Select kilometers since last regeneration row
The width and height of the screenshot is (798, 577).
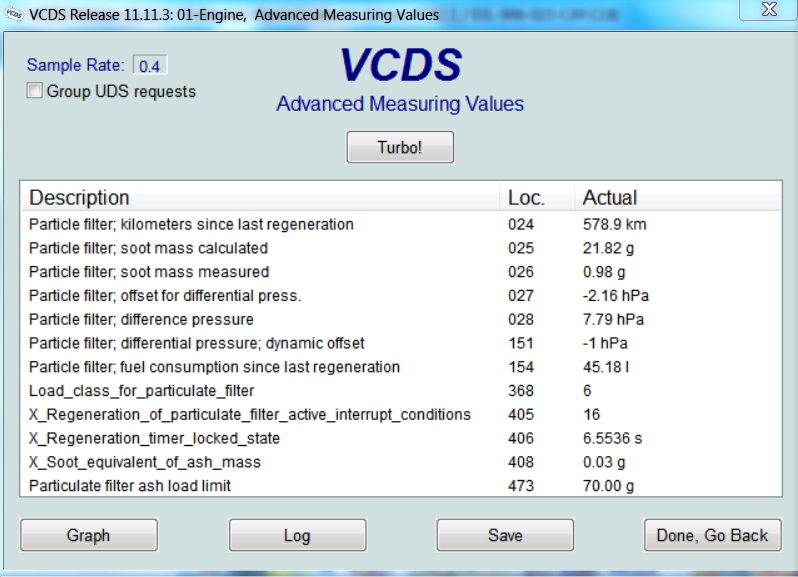coord(191,224)
